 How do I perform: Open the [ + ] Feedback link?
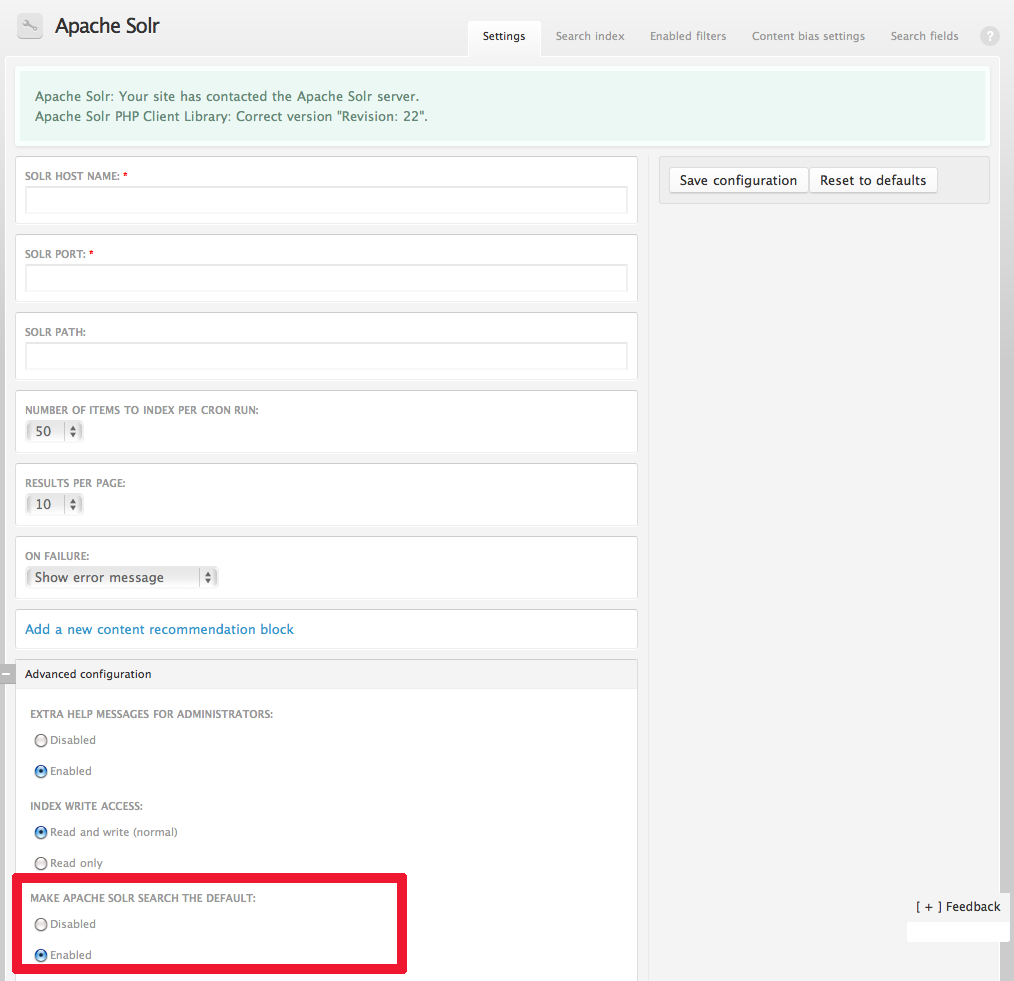[x=958, y=907]
